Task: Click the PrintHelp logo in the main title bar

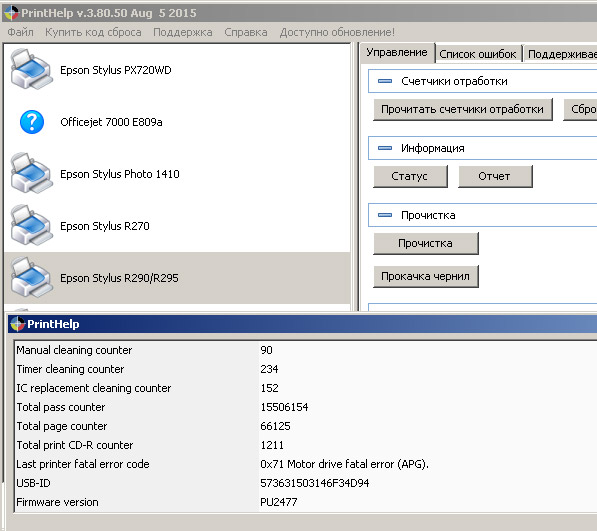Action: coord(11,13)
